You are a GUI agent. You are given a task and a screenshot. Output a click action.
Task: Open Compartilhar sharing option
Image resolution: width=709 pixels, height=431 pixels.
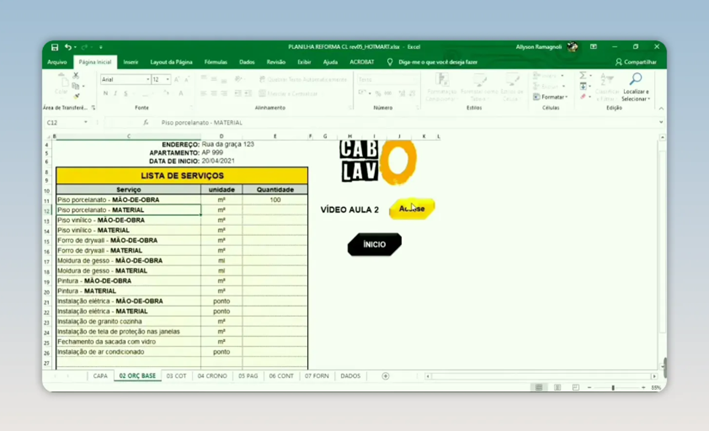coord(636,62)
